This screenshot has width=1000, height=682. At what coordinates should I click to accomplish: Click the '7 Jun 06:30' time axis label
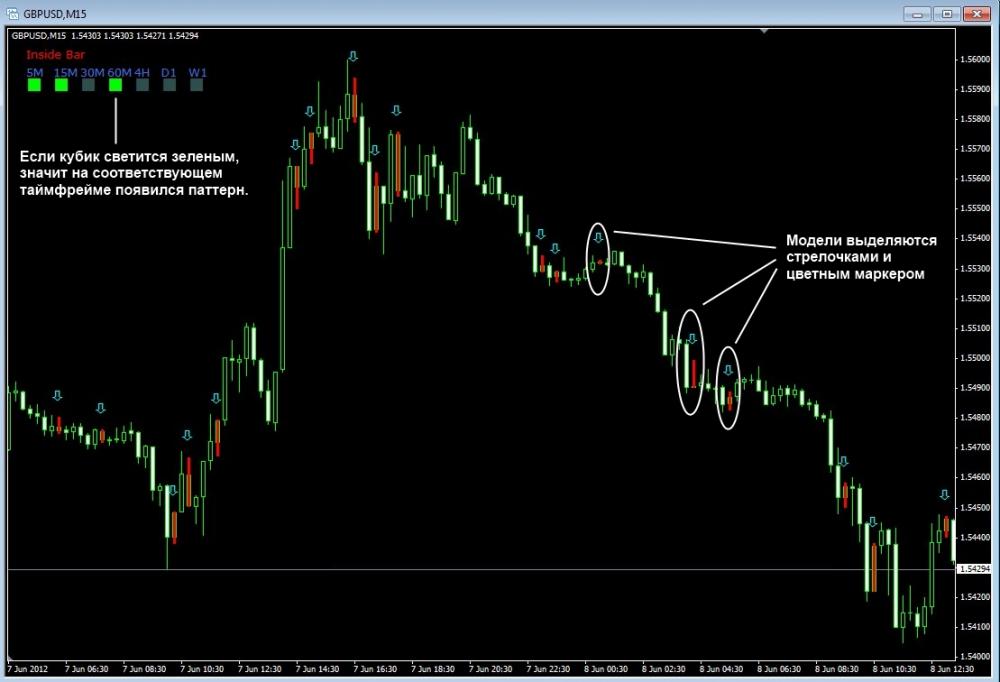pos(87,669)
